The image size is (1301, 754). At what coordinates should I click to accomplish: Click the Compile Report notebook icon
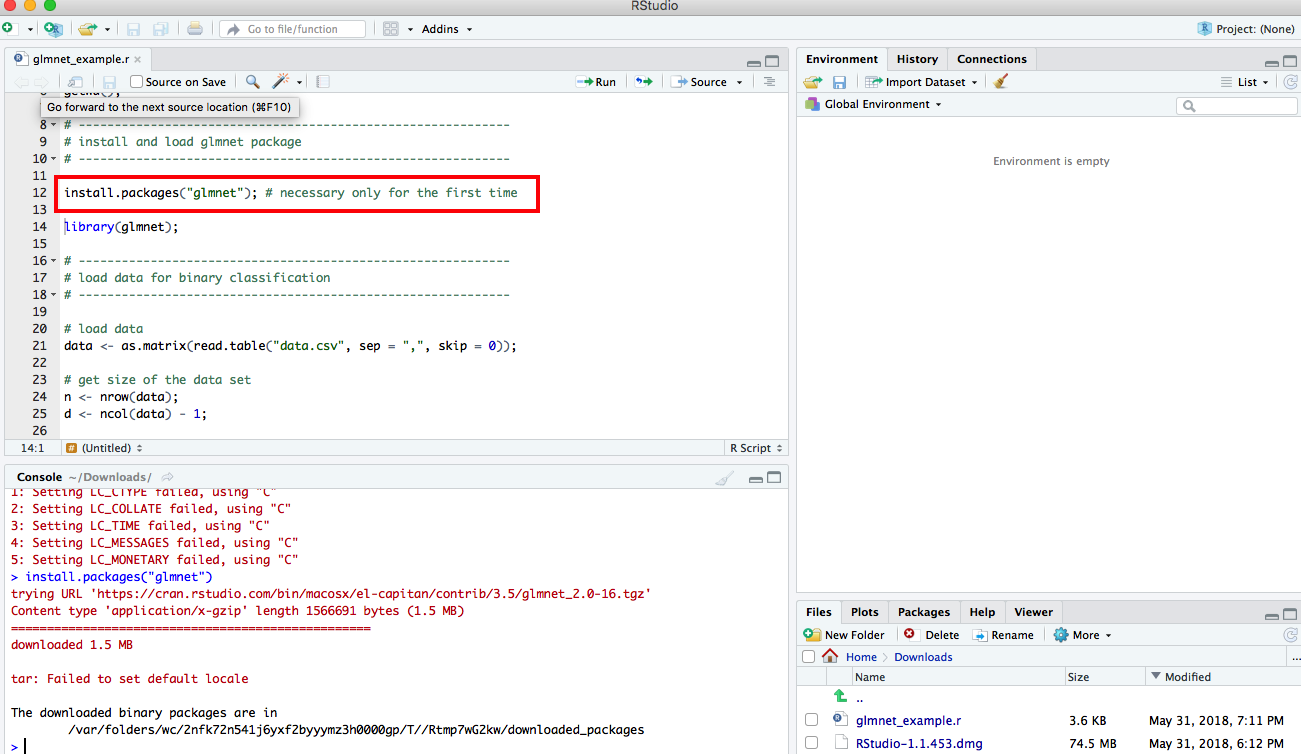(x=323, y=82)
